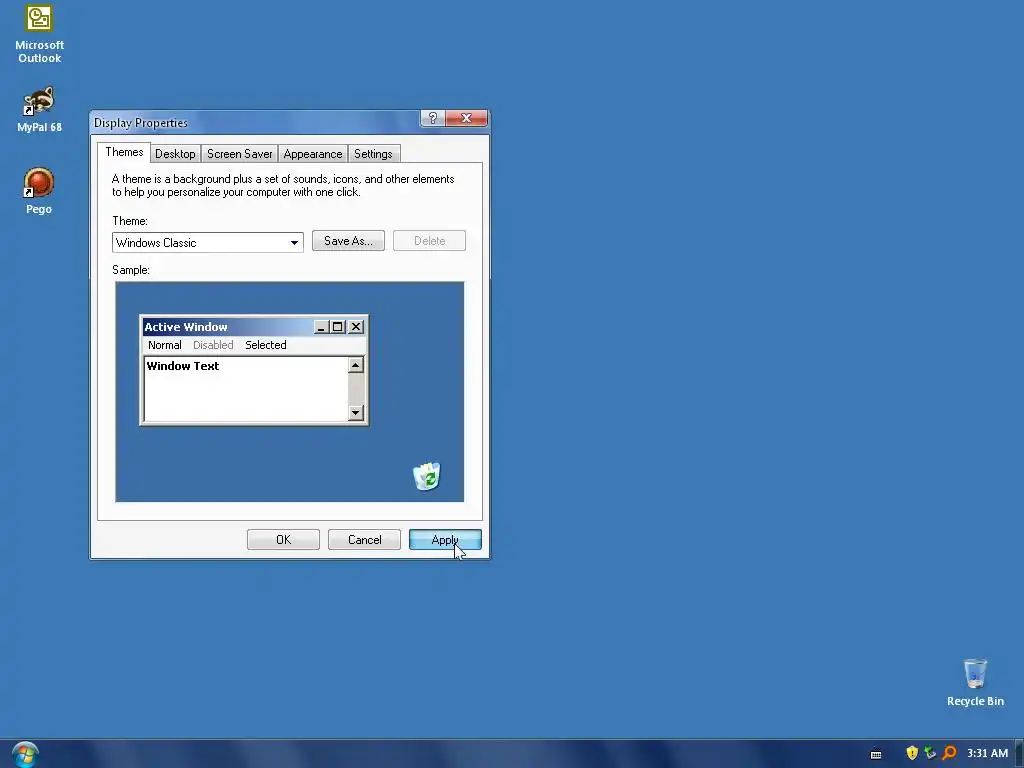
Task: Open the yellow security shield tray icon
Action: pos(912,753)
